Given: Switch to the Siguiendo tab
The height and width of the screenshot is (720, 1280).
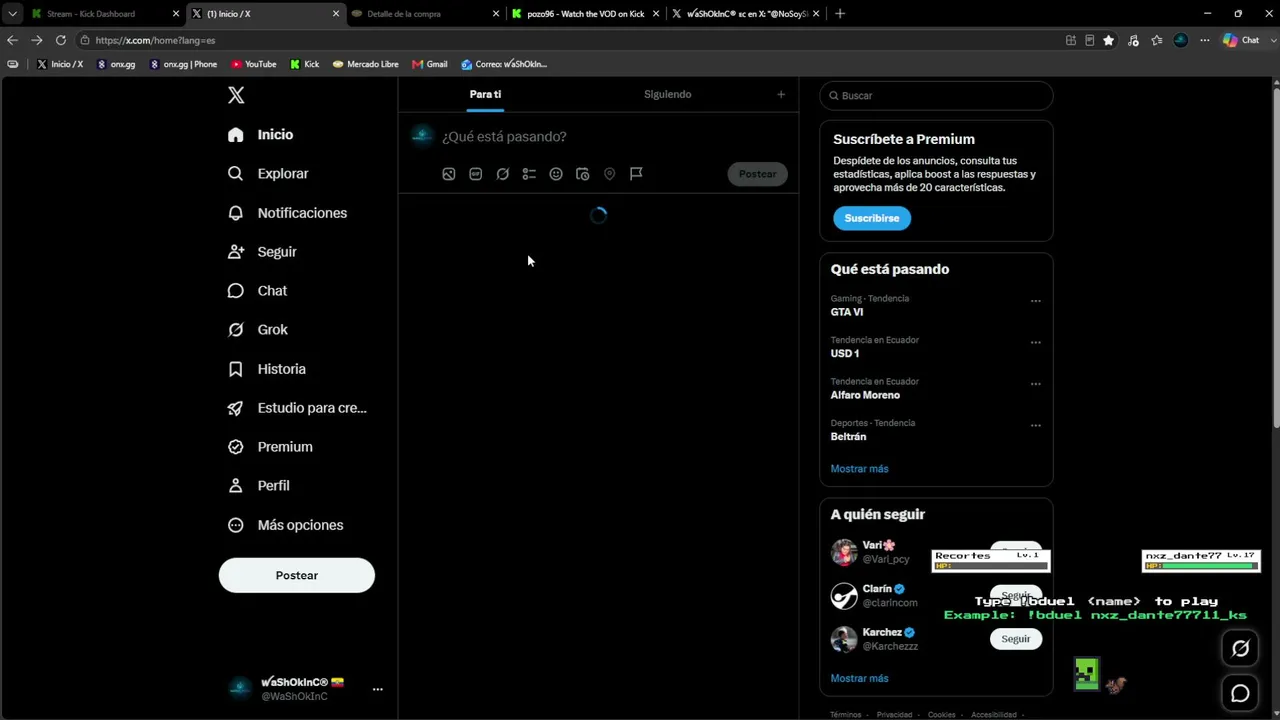Looking at the screenshot, I should tap(668, 94).
